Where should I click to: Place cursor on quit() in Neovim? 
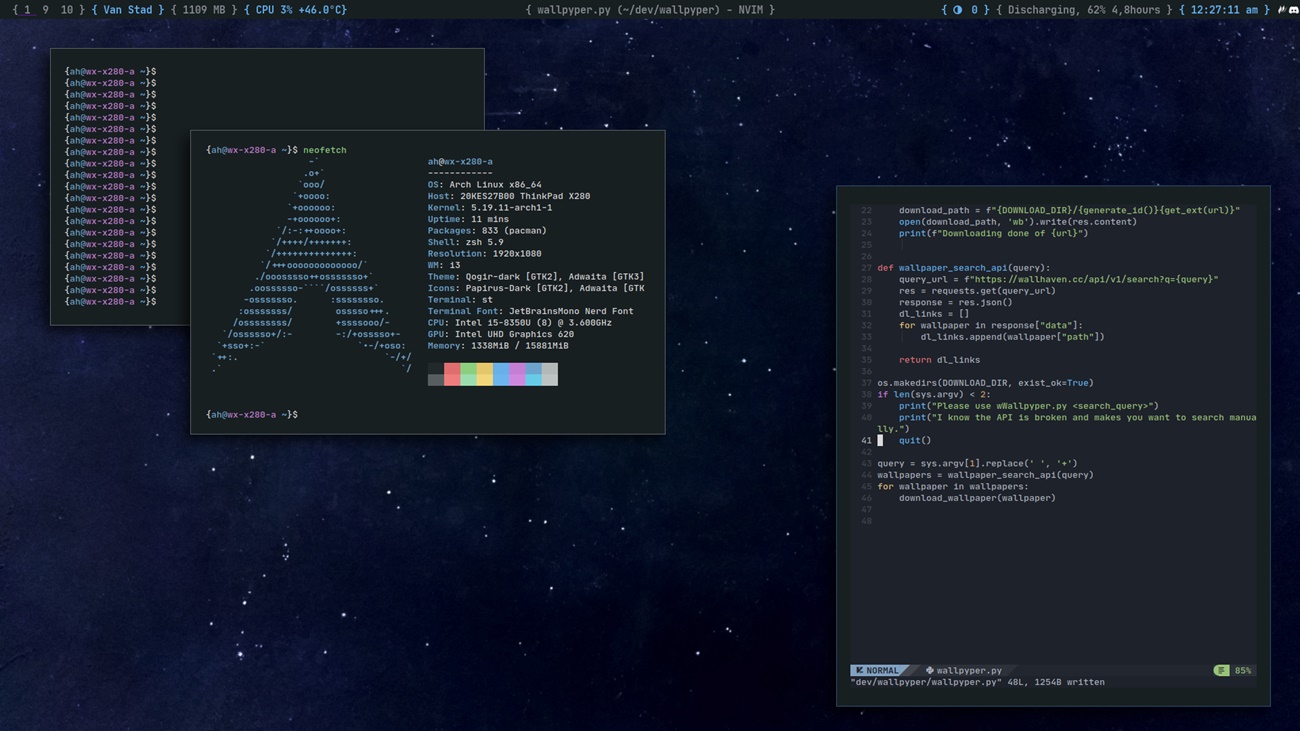[915, 440]
